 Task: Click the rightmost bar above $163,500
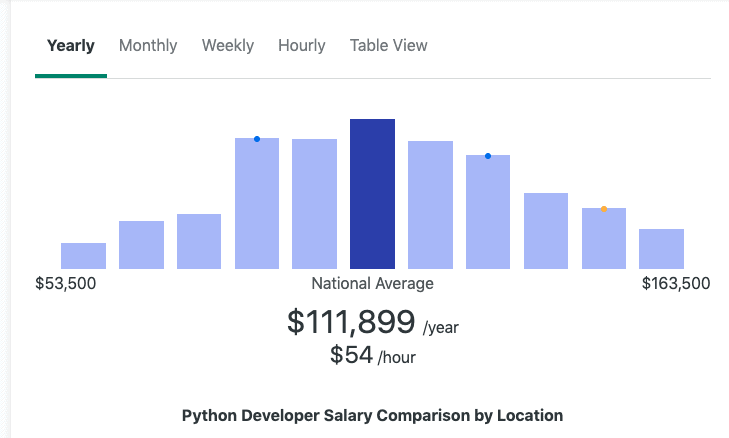(661, 249)
